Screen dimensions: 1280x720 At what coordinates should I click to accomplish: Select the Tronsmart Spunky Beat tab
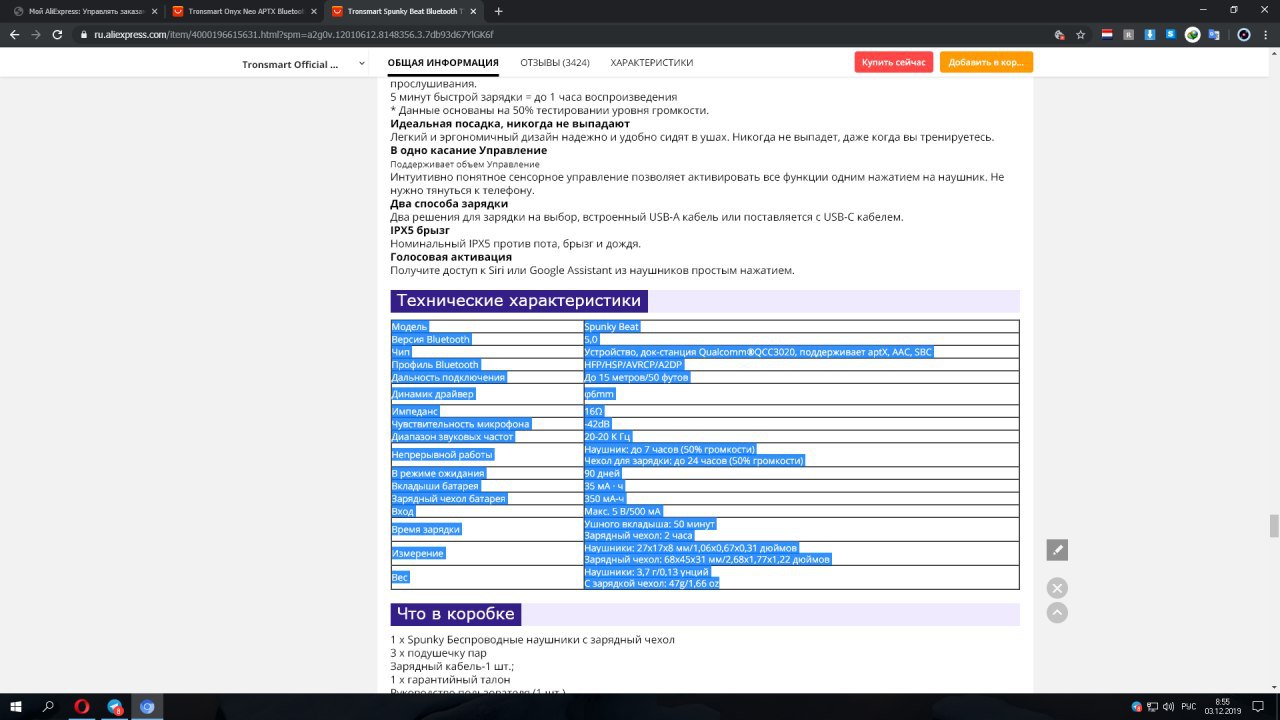pyautogui.click(x=401, y=11)
